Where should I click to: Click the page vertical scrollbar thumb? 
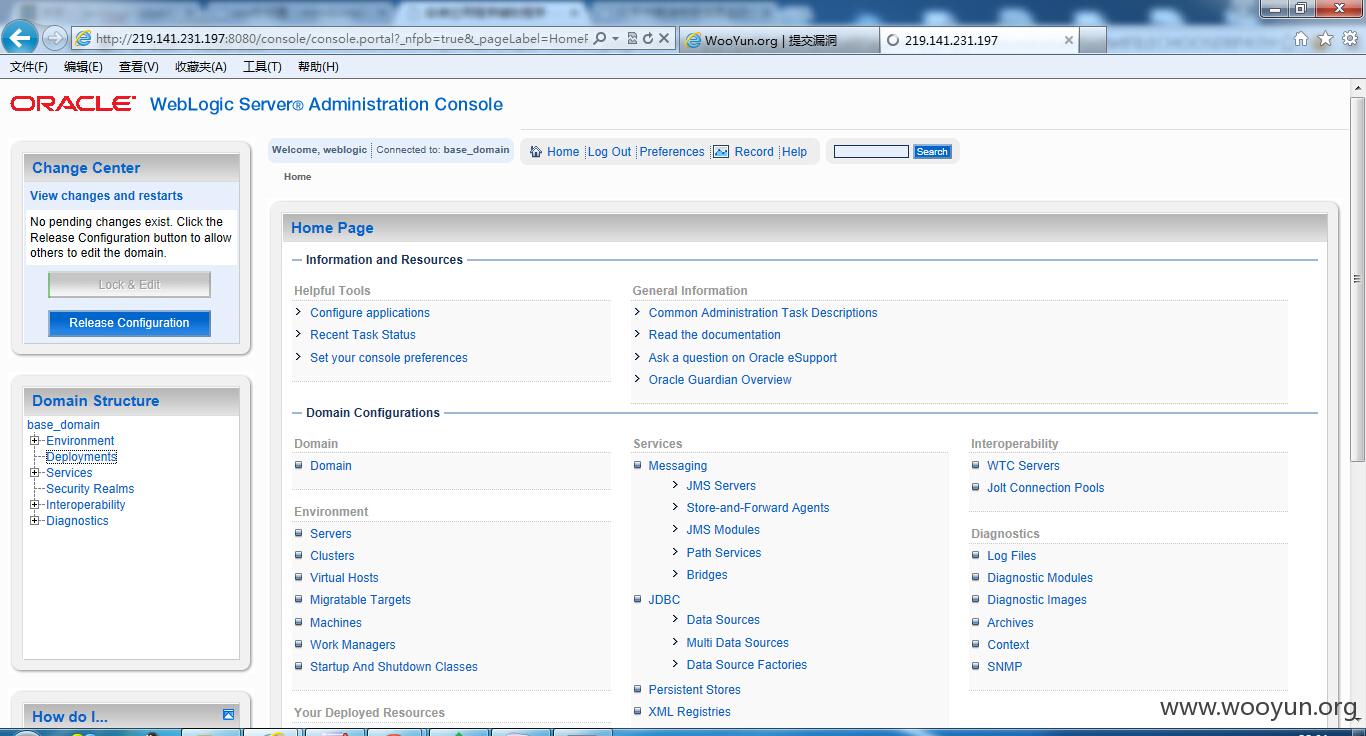coord(1357,278)
